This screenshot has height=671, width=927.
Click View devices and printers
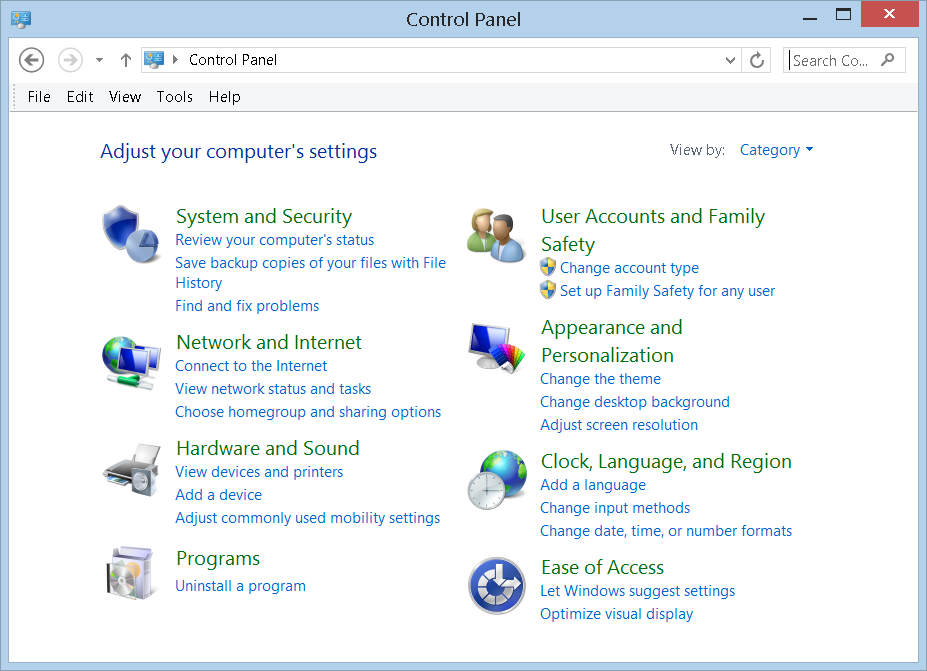pos(259,472)
